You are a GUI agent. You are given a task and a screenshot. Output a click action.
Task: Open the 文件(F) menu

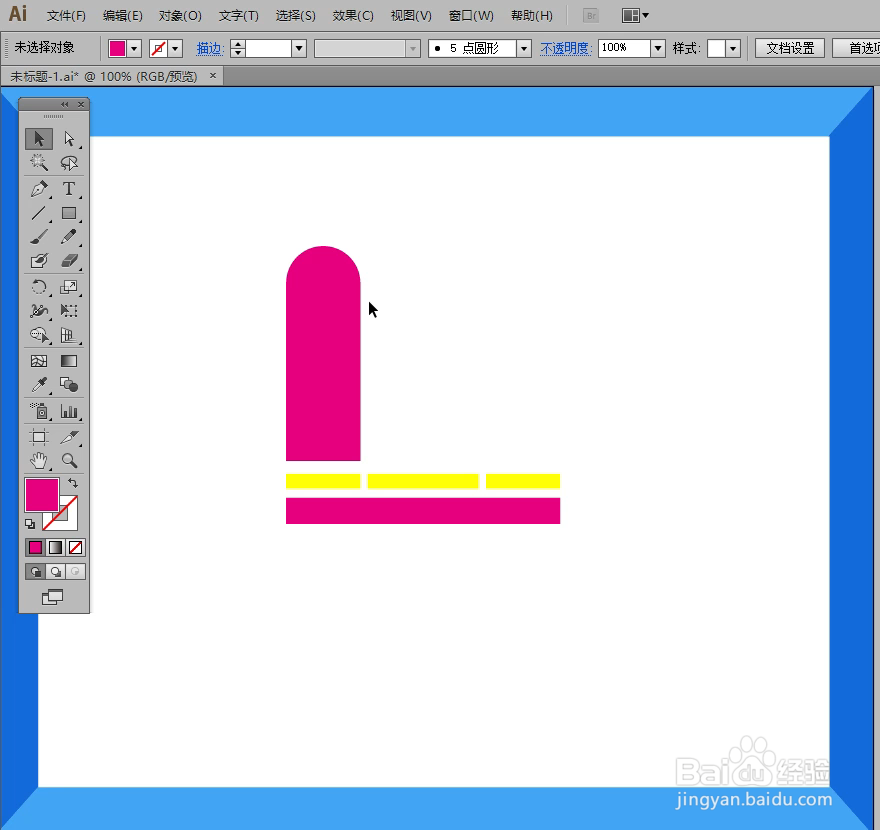66,16
